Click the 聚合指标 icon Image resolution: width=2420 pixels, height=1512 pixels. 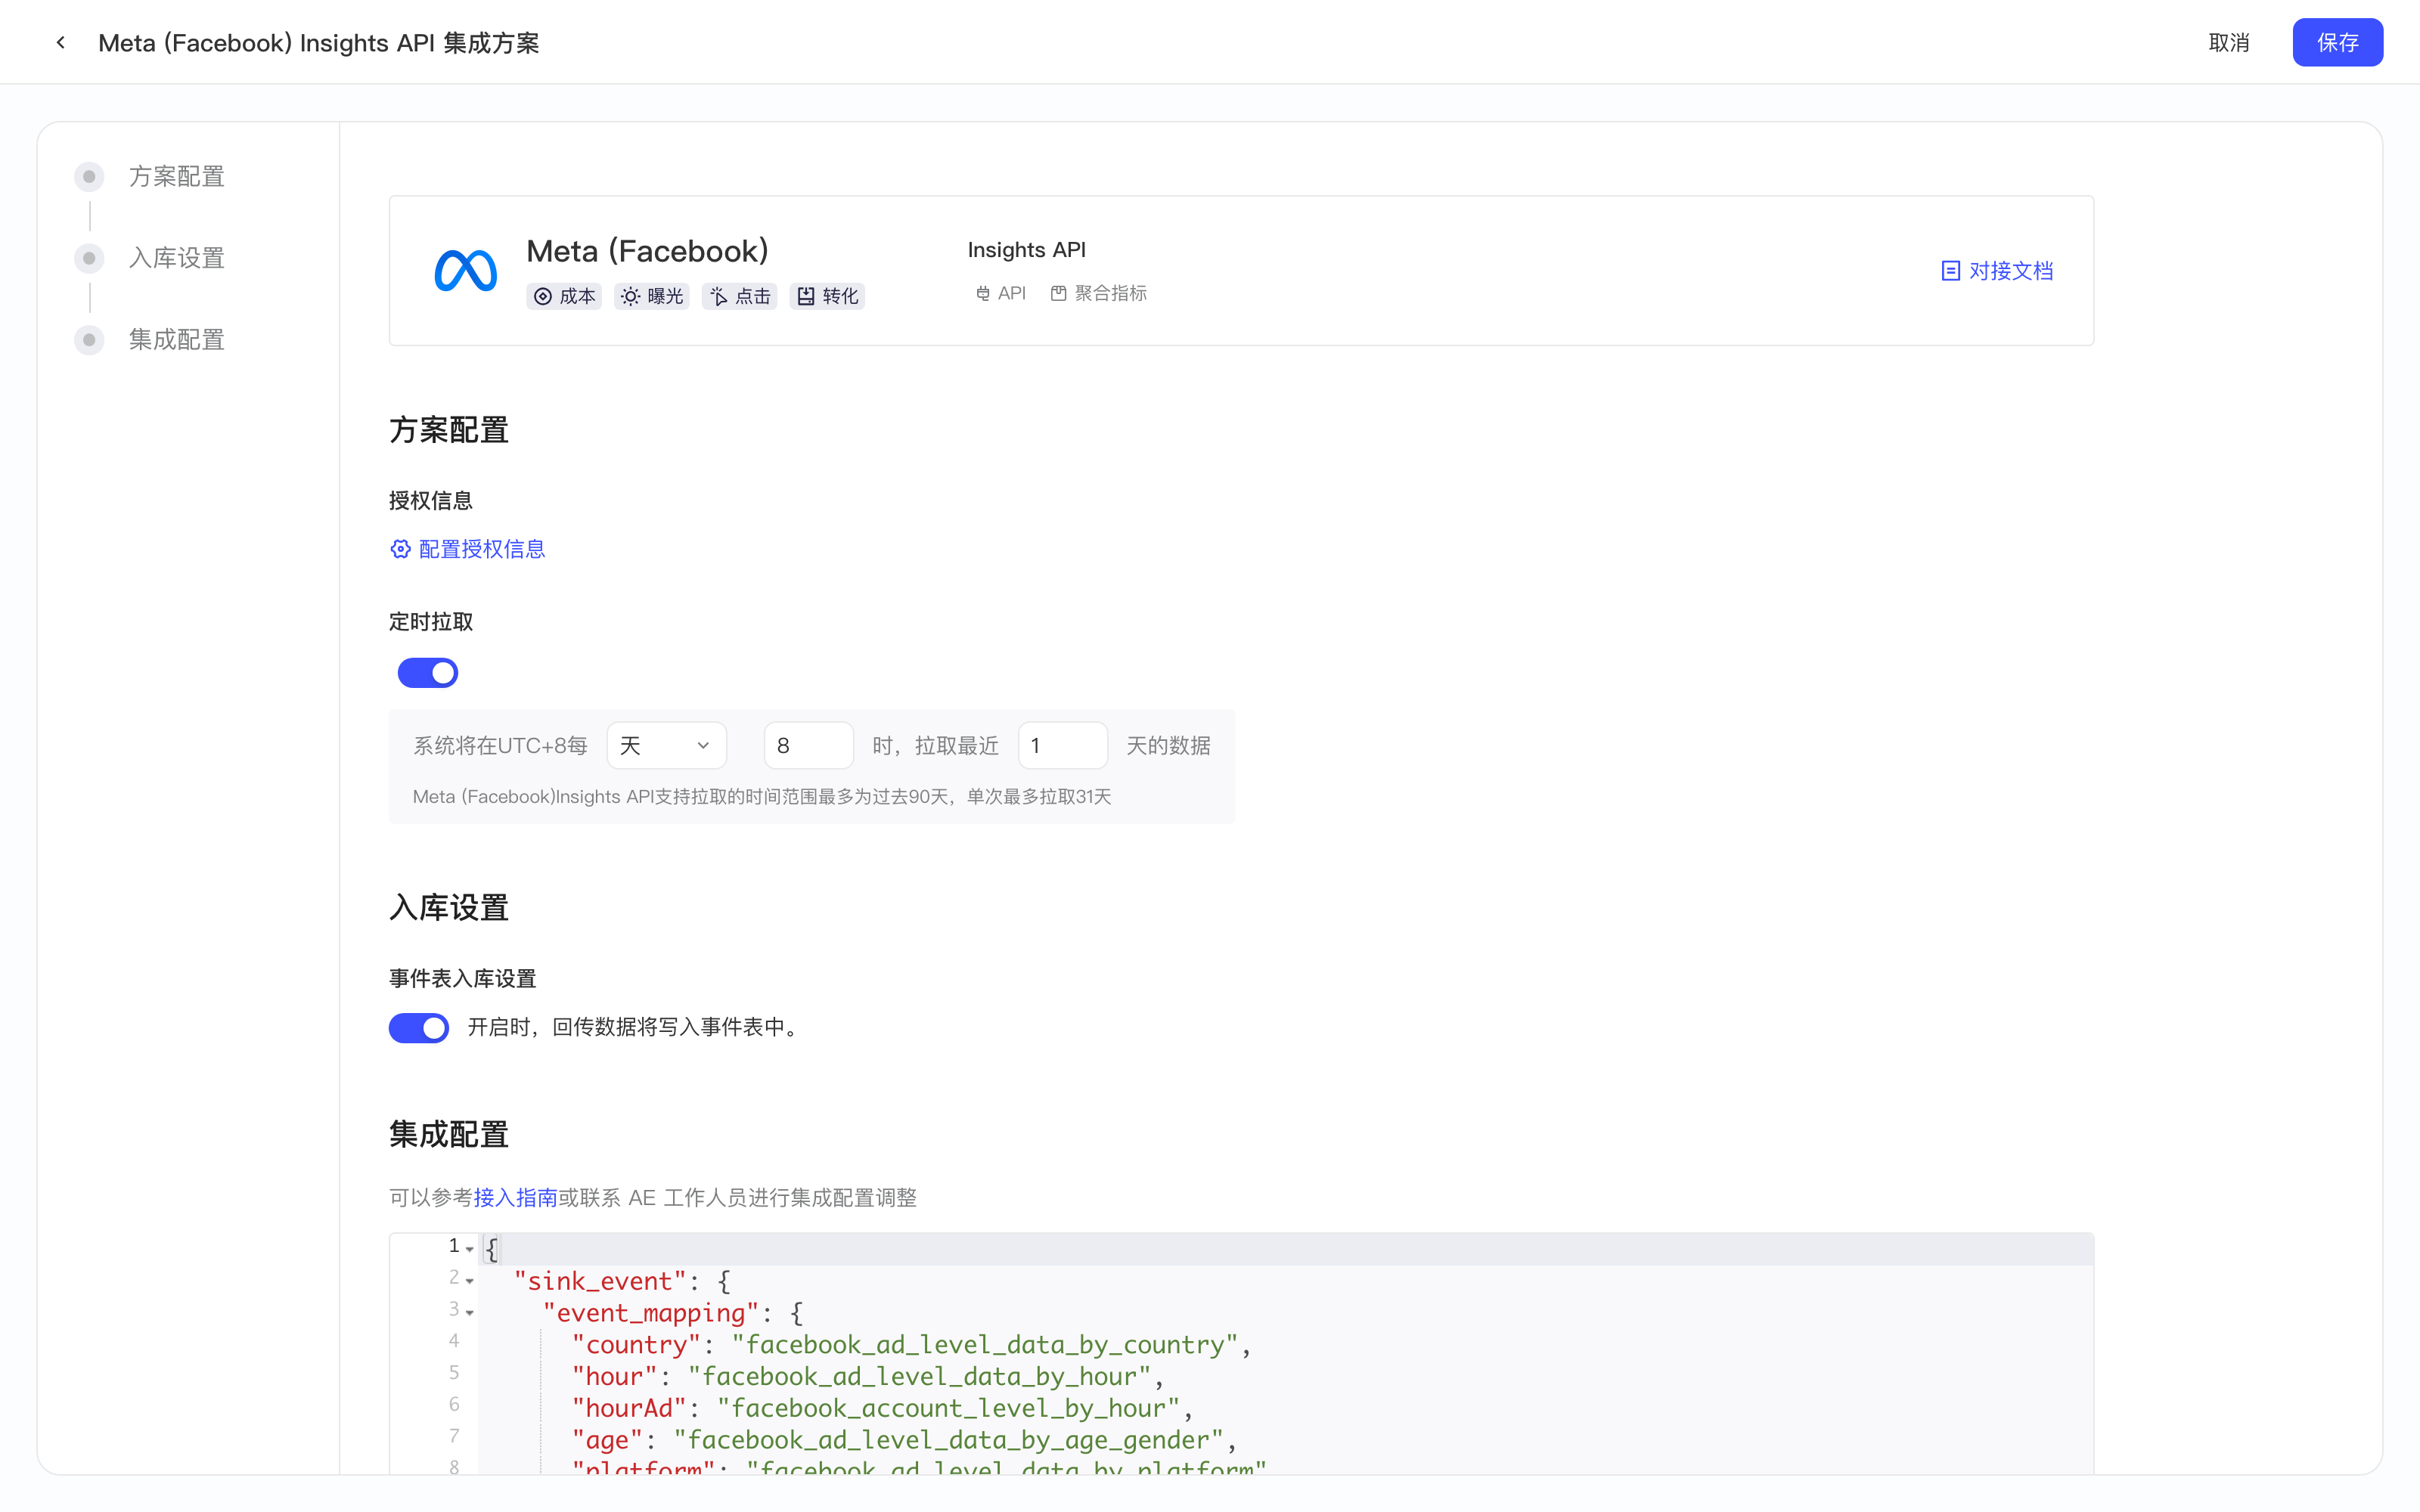click(x=1058, y=294)
